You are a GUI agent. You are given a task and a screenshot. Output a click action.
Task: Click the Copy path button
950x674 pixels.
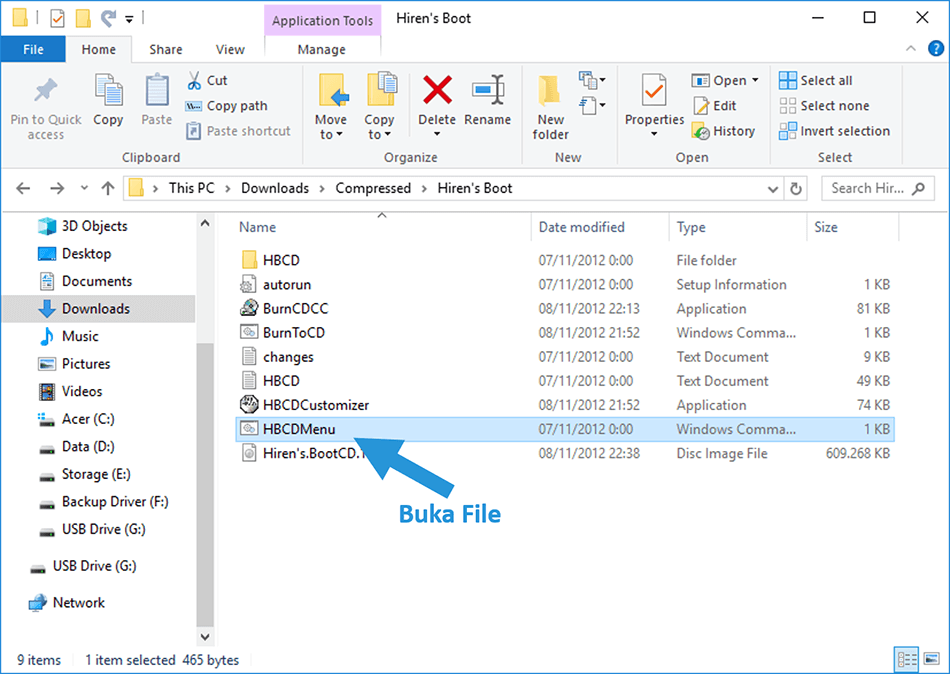point(227,105)
